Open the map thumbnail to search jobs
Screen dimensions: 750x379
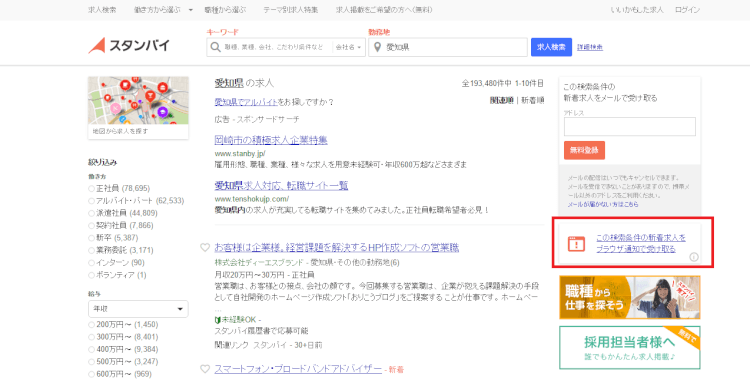(138, 108)
